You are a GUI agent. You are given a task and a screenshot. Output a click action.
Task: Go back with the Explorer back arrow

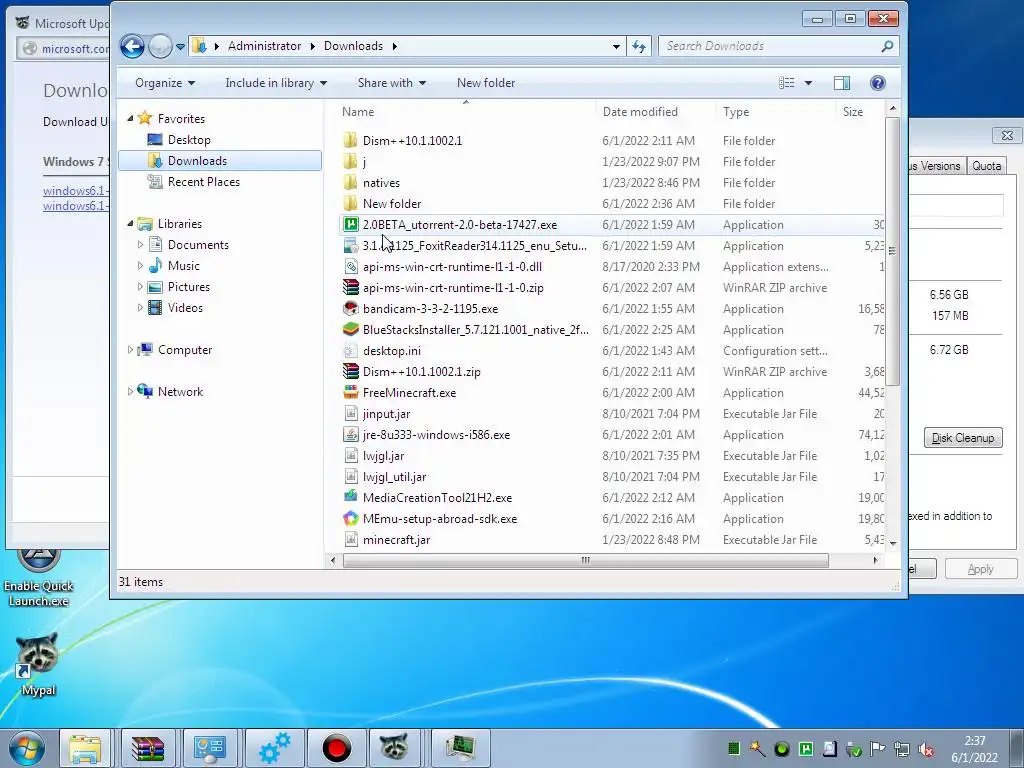(x=132, y=46)
